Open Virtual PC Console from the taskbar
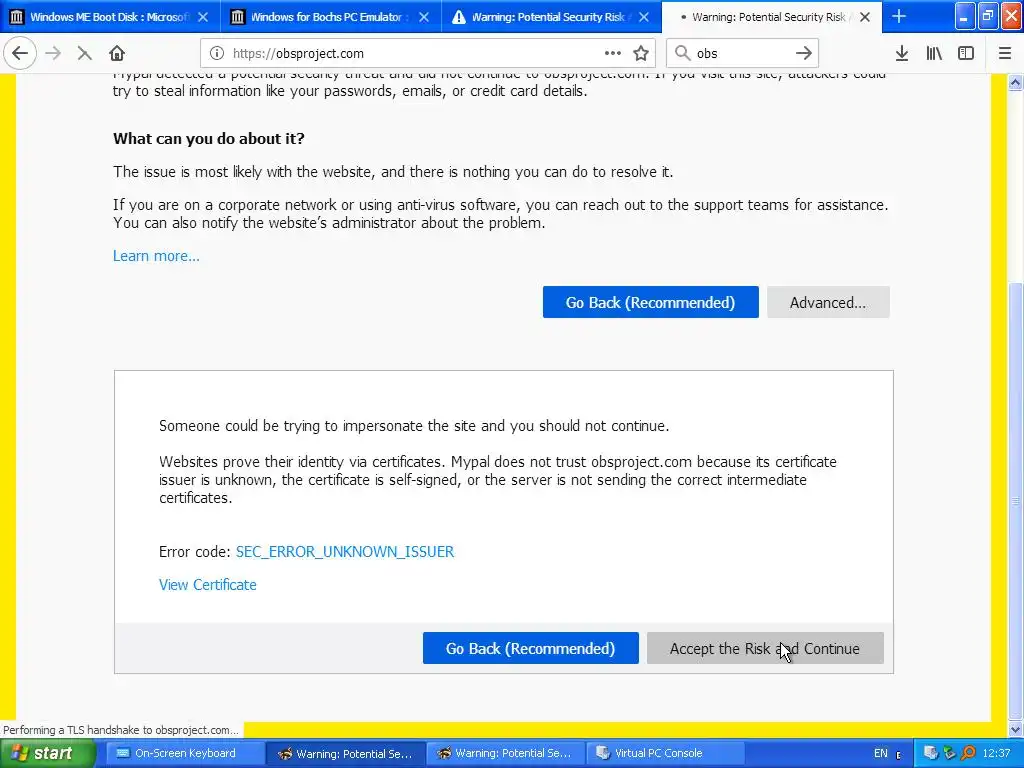Image resolution: width=1024 pixels, height=768 pixels. (665, 754)
